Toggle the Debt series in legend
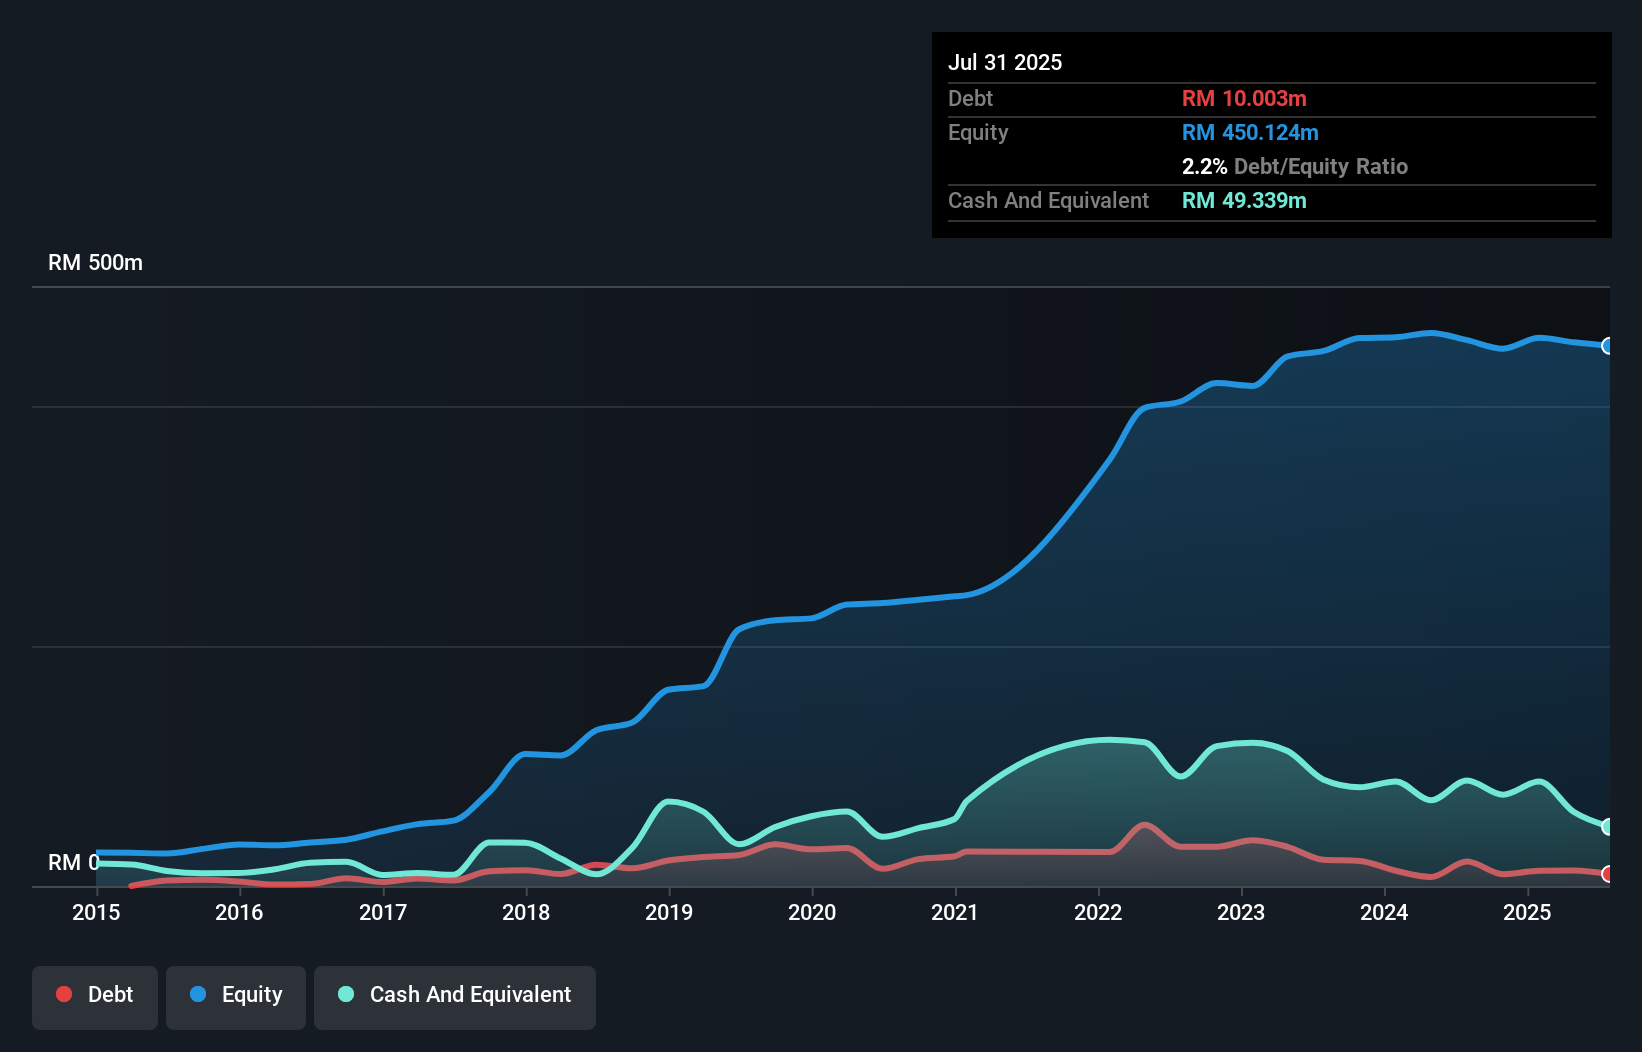1642x1052 pixels. point(95,995)
